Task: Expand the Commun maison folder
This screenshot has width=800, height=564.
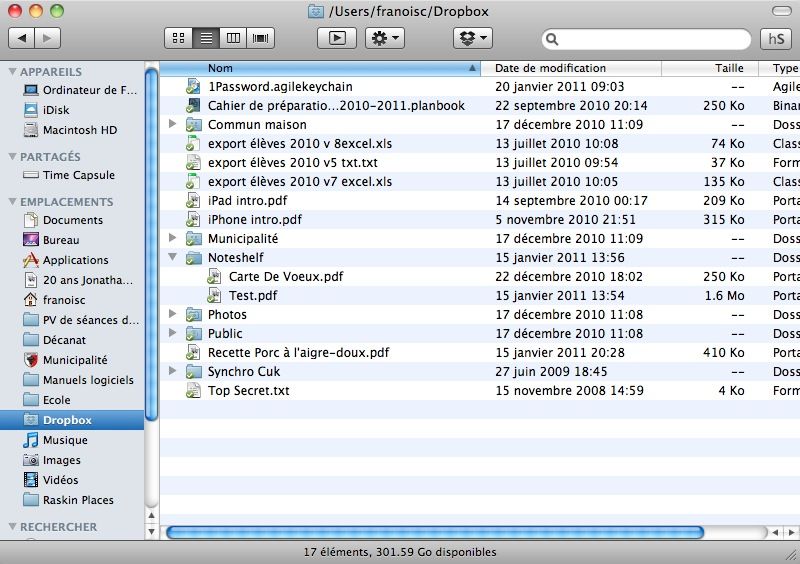Action: (x=173, y=125)
